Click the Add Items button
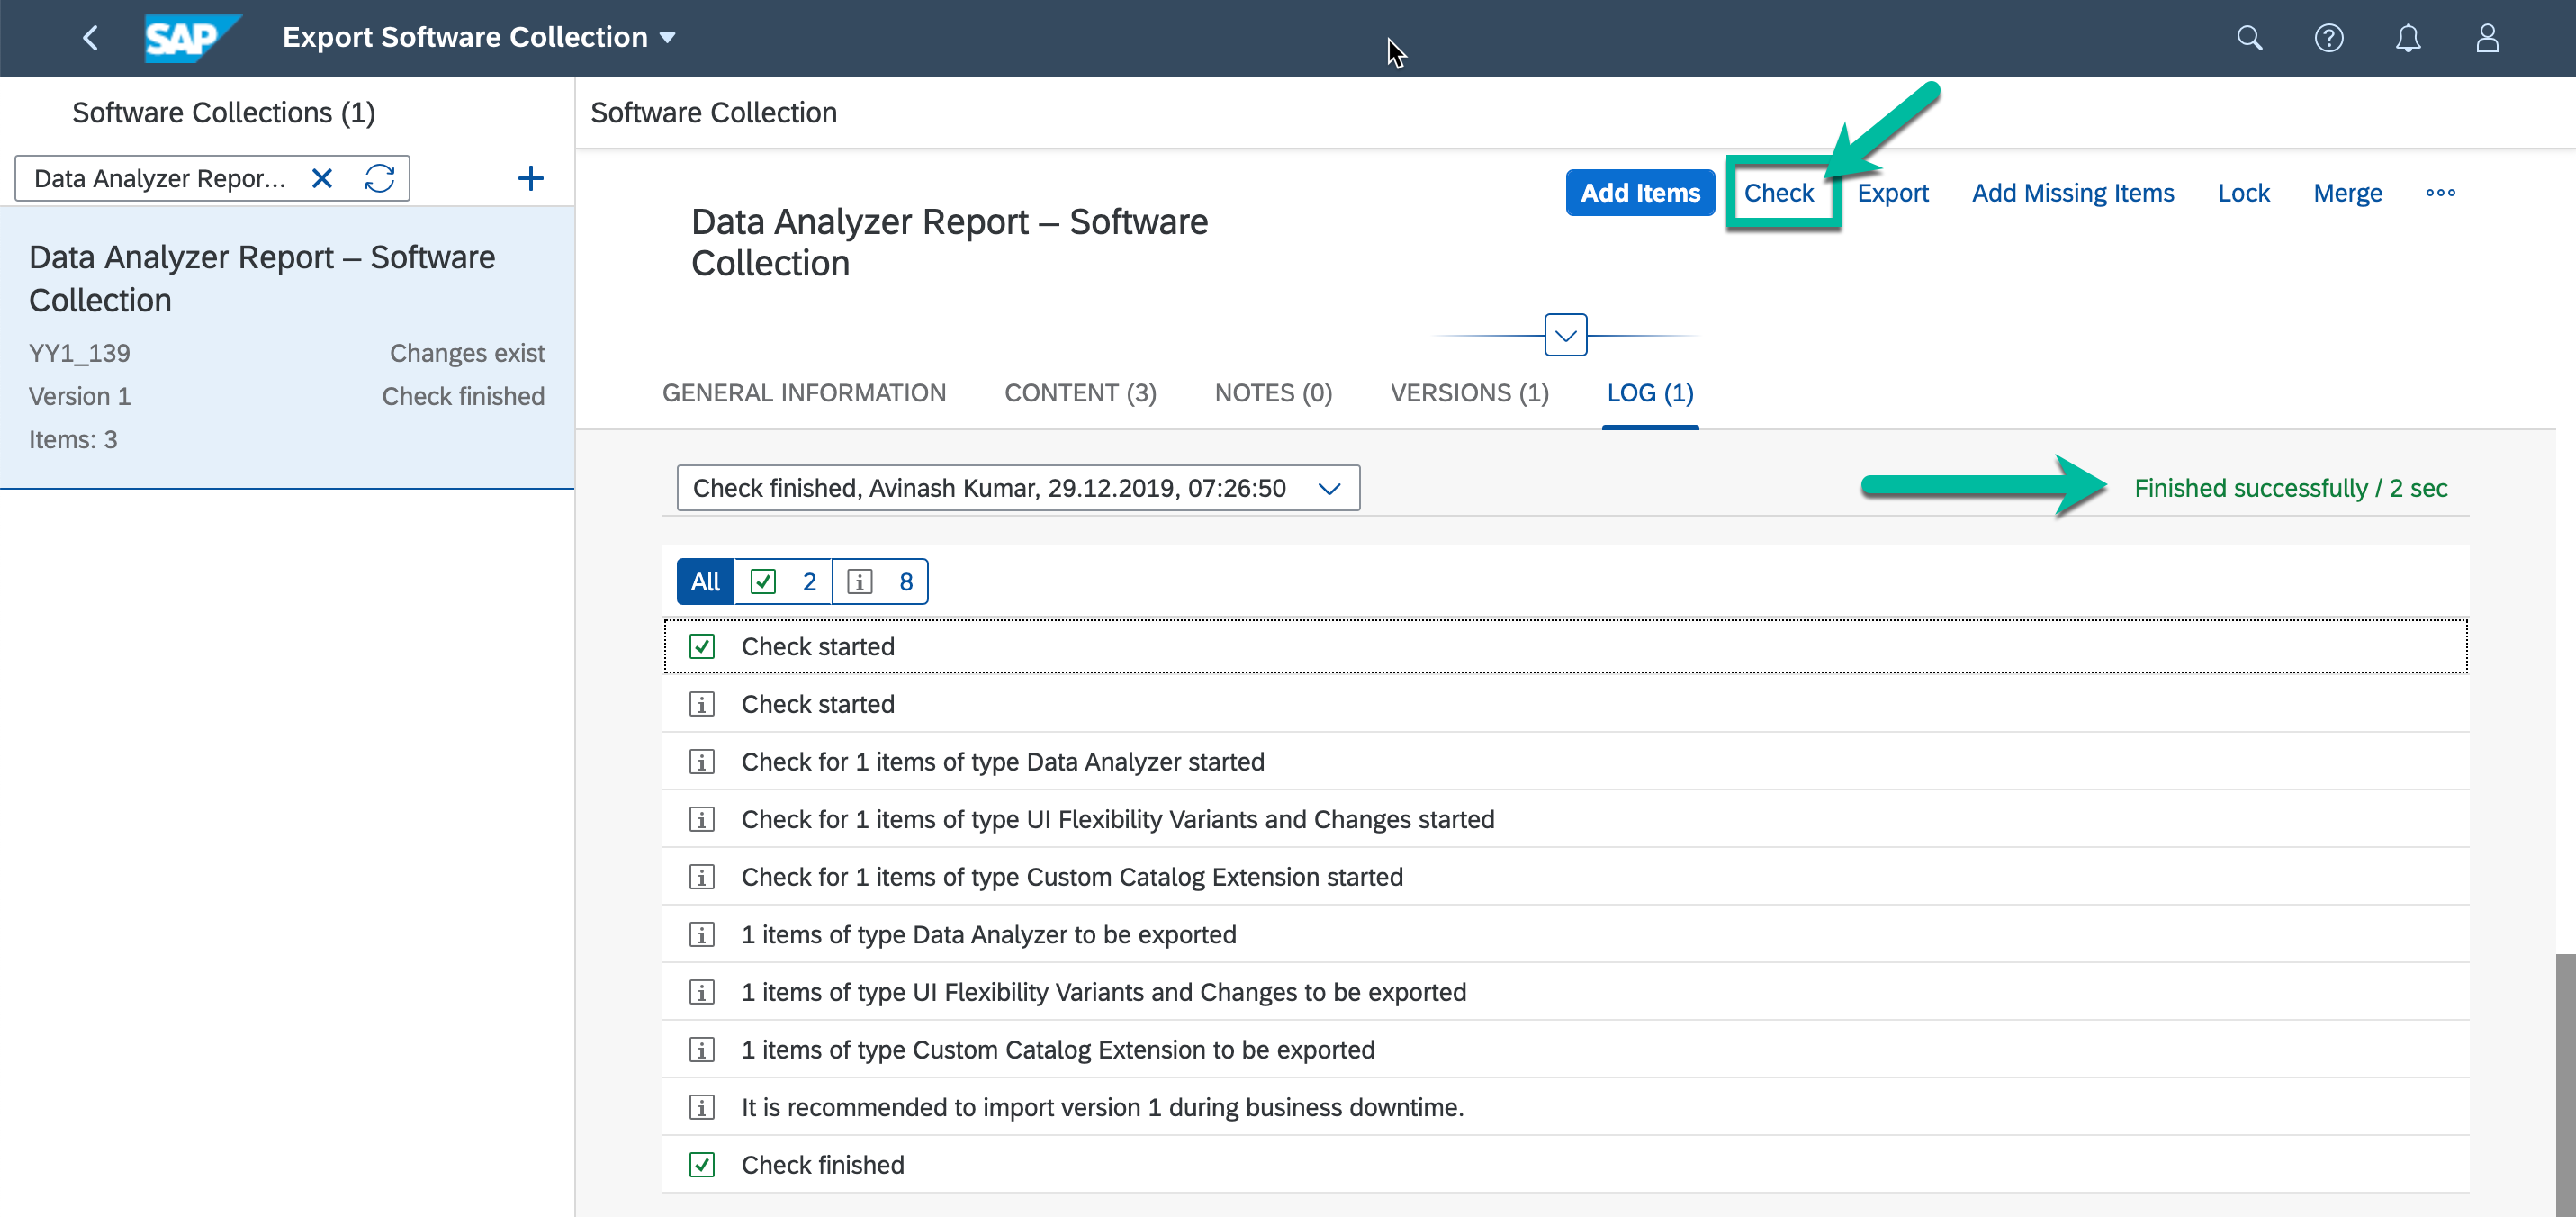This screenshot has height=1217, width=2576. 1639,193
